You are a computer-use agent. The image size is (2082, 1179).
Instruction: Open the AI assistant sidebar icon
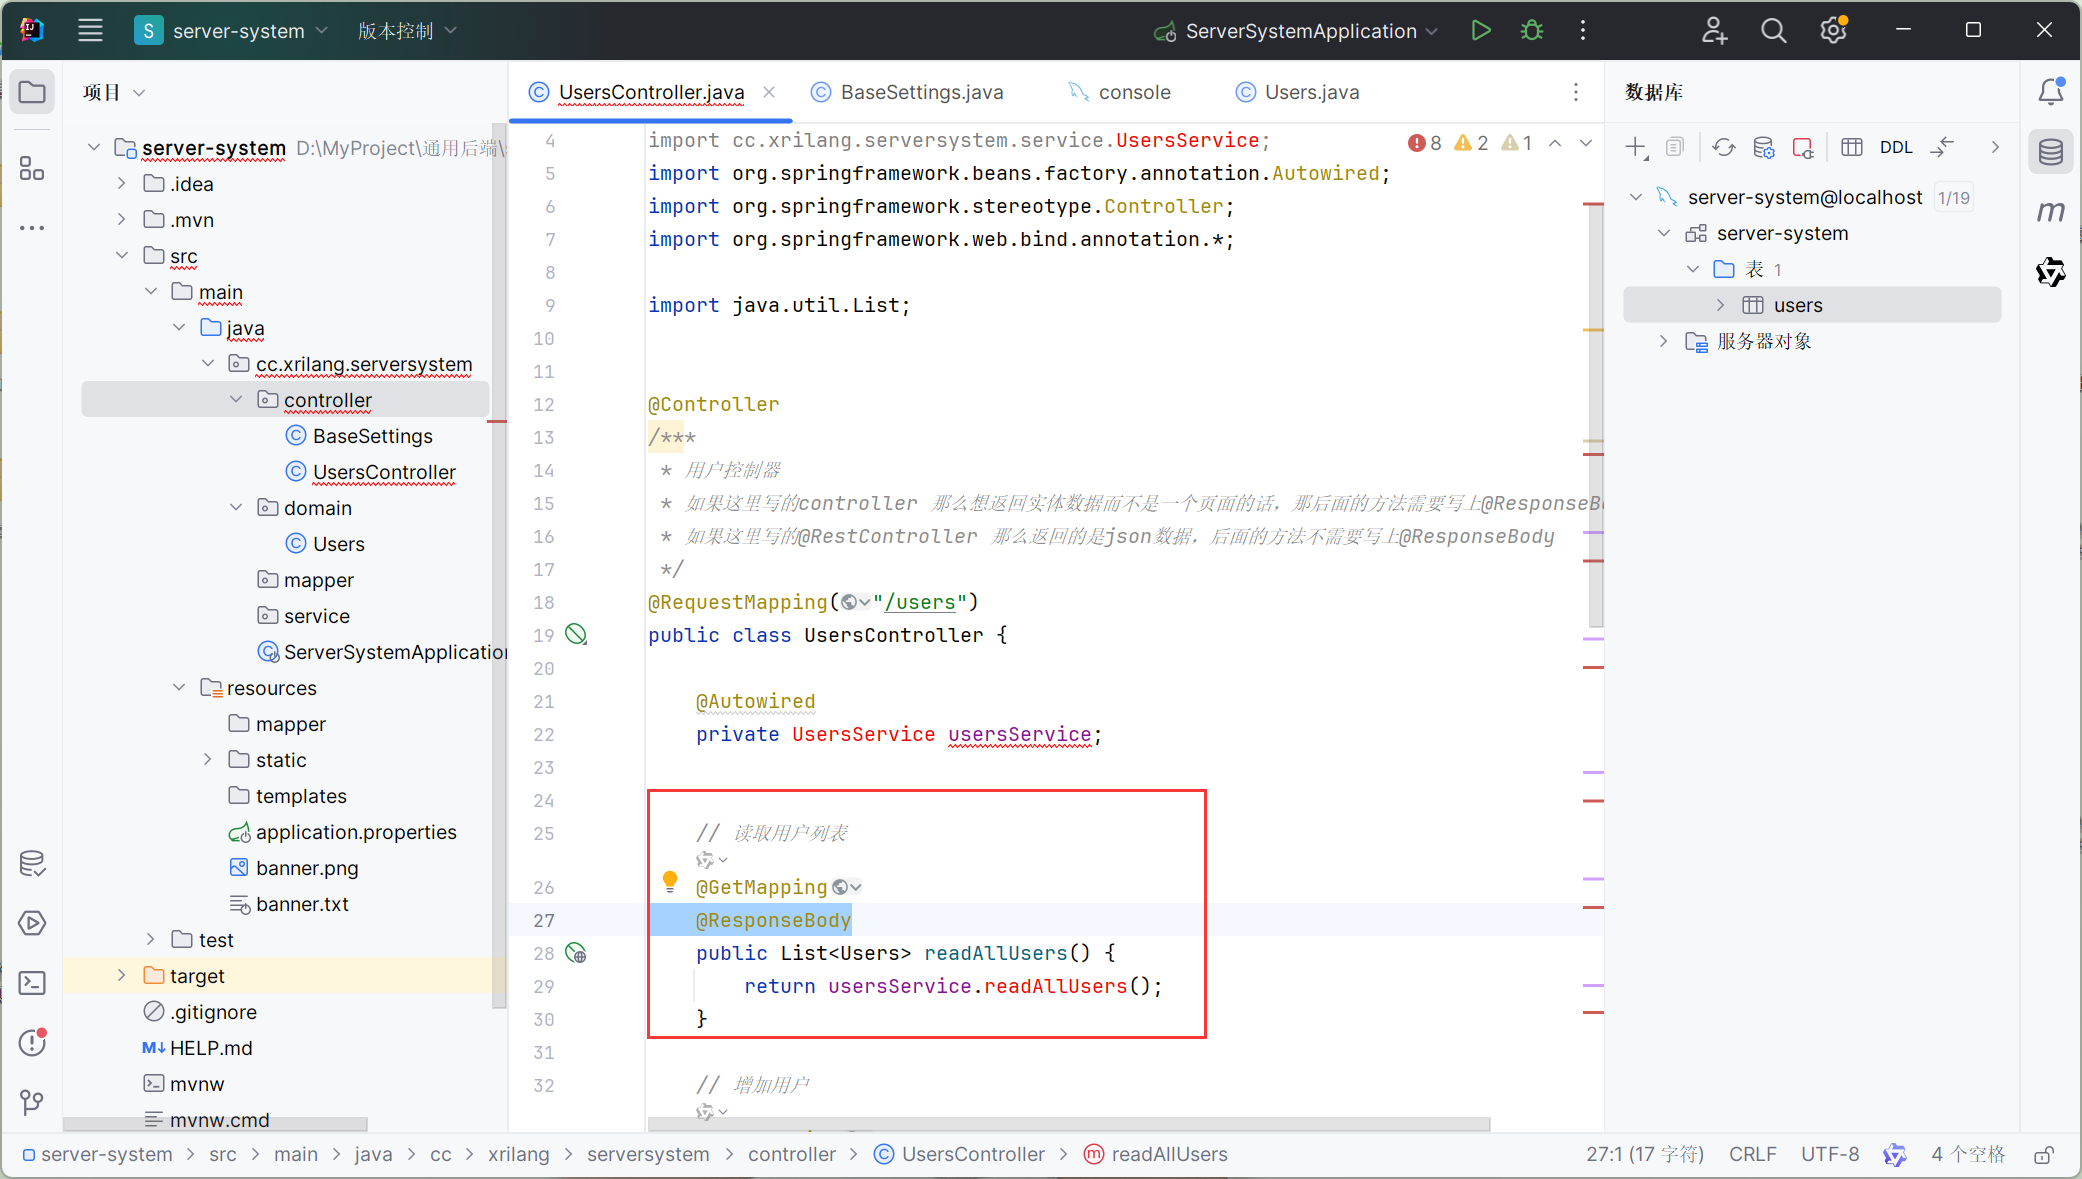[2051, 271]
